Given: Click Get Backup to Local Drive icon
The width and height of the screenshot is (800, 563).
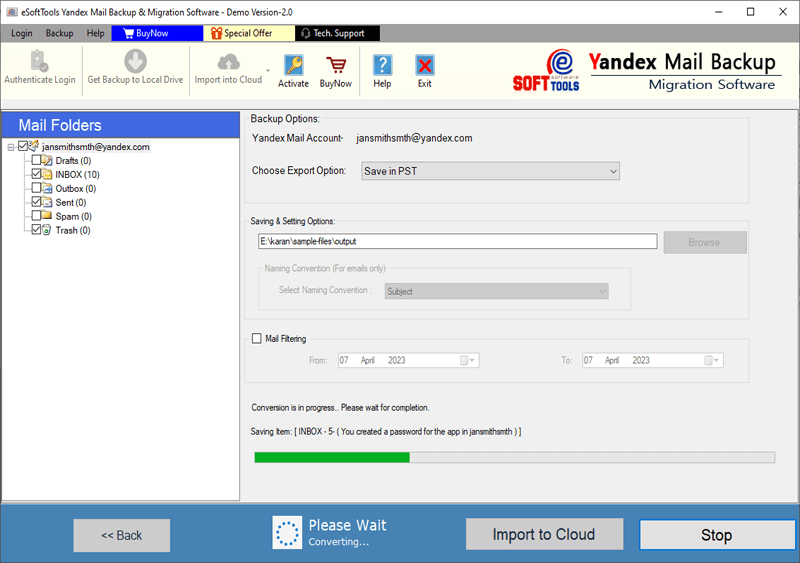Looking at the screenshot, I should point(135,61).
